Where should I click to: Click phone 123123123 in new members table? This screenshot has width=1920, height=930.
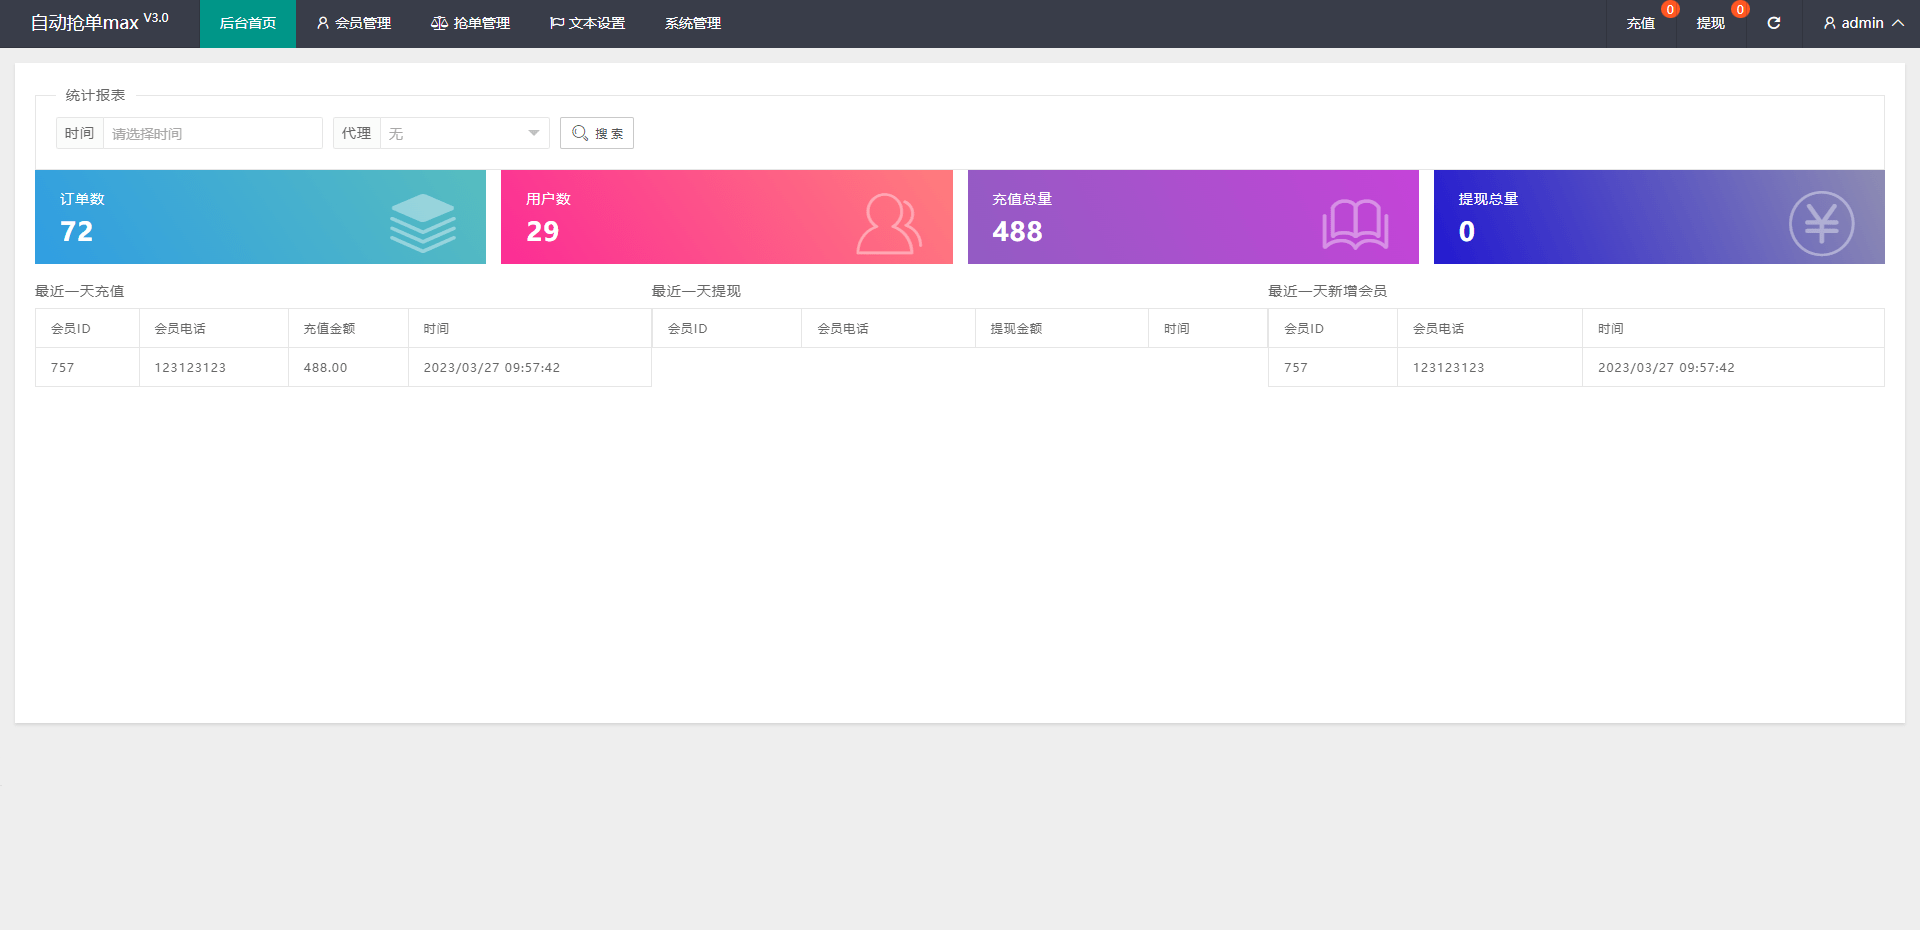coord(1448,367)
